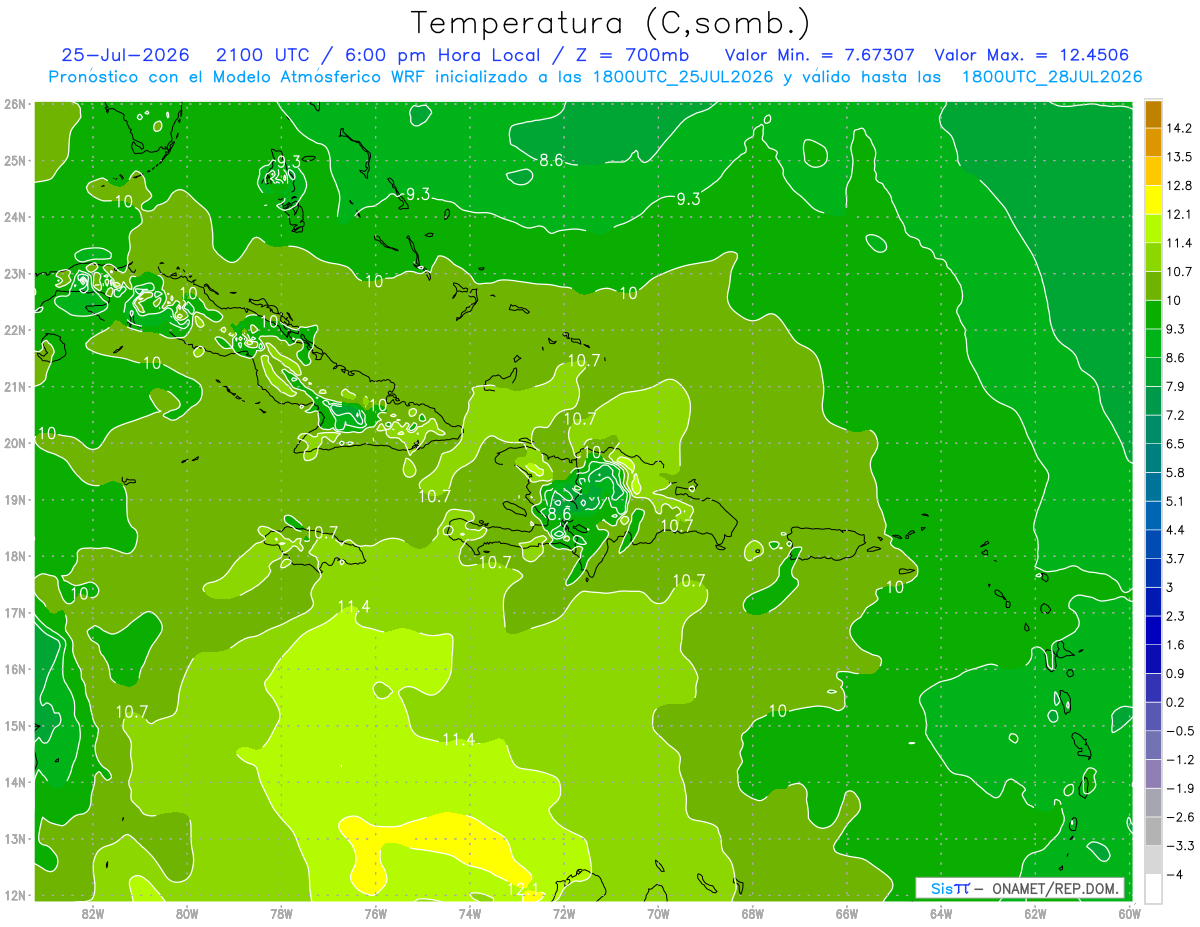The width and height of the screenshot is (1200, 927).
Task: Click the legend label "-3.3"
Action: coord(1179,846)
